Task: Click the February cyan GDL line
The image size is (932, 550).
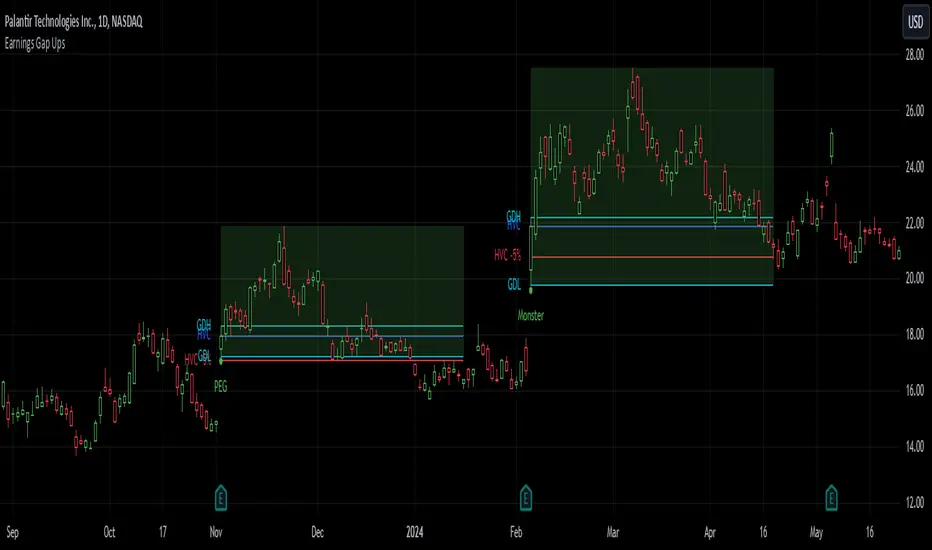Action: 651,285
